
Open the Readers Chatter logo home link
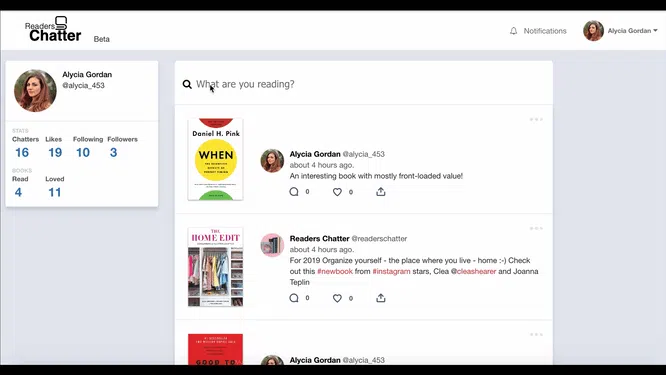[x=53, y=29]
